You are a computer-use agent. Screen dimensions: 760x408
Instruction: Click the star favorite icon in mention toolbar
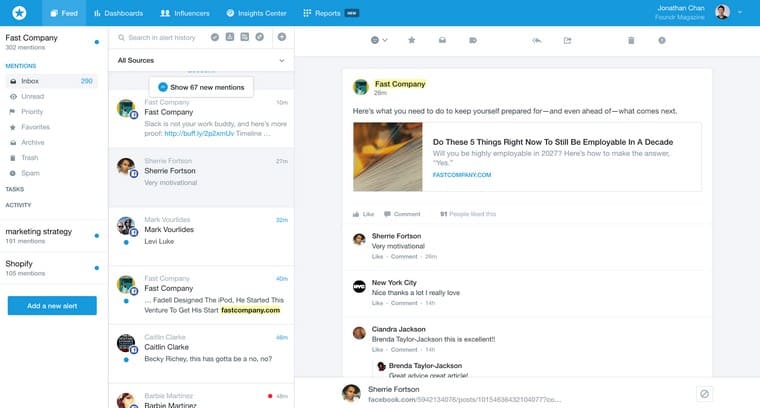click(x=411, y=40)
